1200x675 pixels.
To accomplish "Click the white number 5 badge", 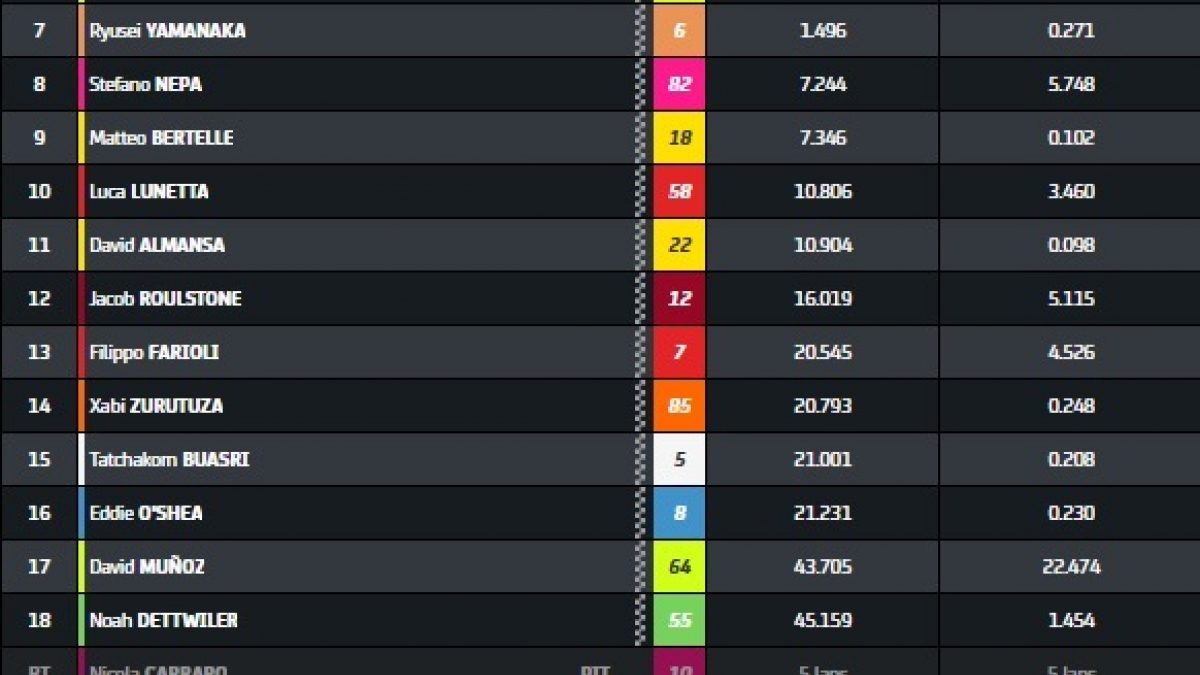I will [x=679, y=460].
